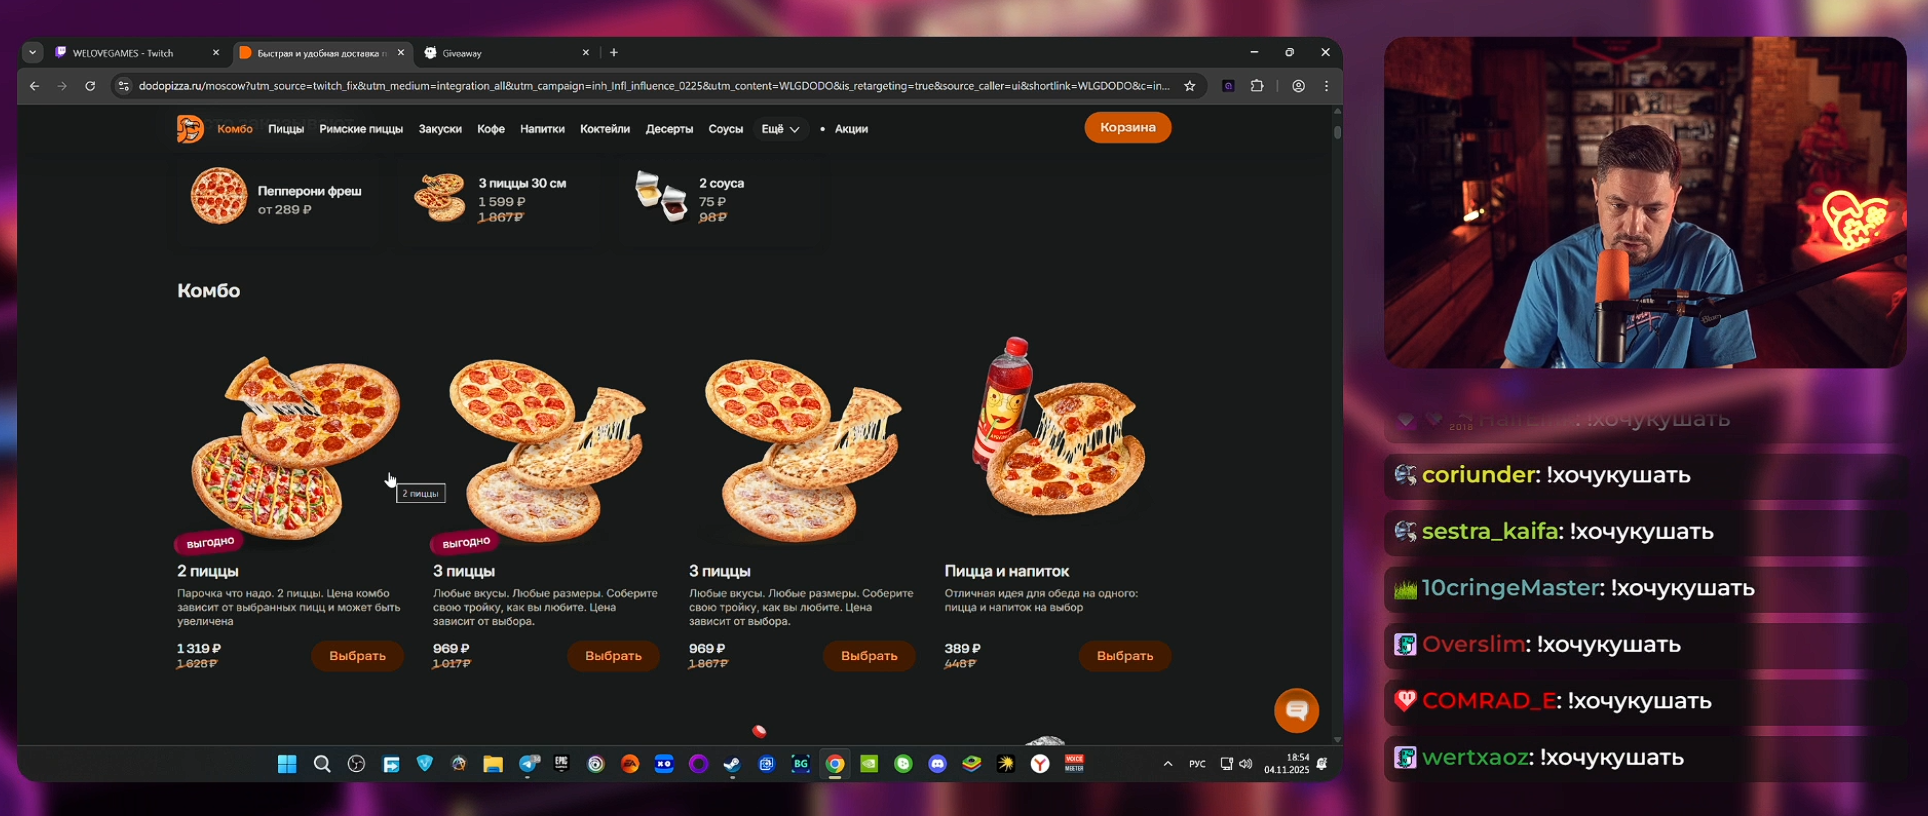Bookmark this page with the star icon
The width and height of the screenshot is (1928, 816).
[1189, 86]
